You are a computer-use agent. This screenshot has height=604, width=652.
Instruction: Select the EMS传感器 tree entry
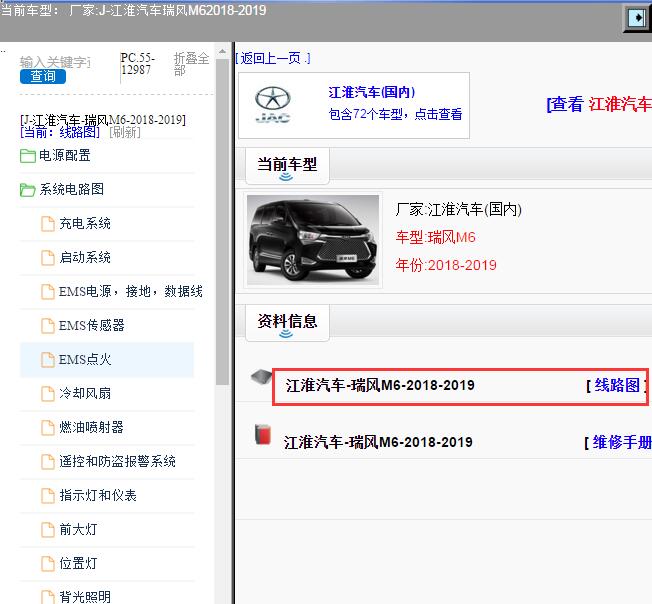click(91, 326)
